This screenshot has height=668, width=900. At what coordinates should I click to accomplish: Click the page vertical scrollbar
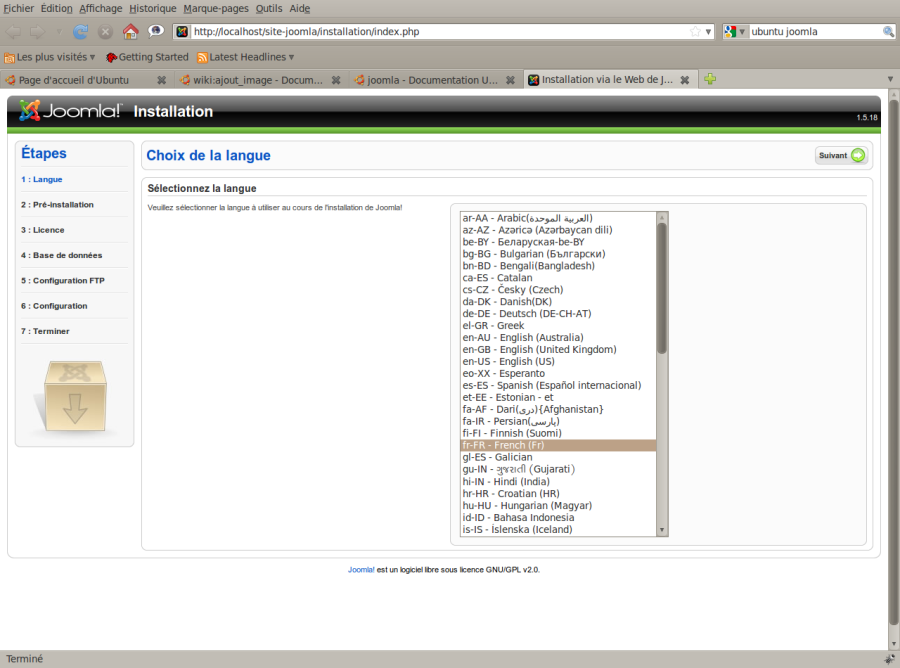click(x=894, y=362)
